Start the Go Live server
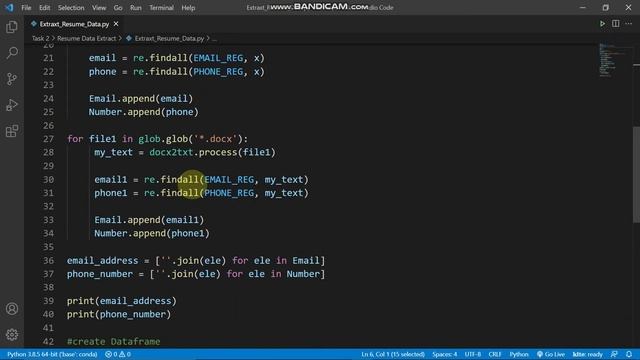The height and width of the screenshot is (360, 640). pos(551,354)
